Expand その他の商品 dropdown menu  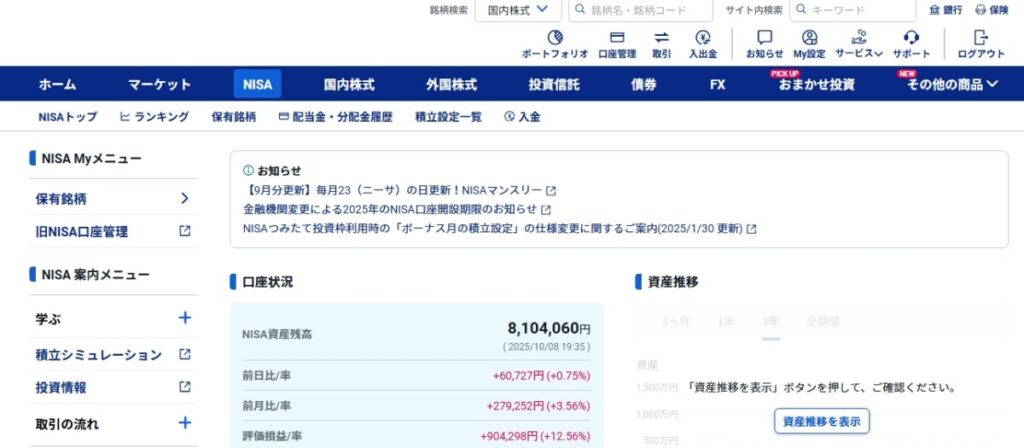[x=952, y=84]
